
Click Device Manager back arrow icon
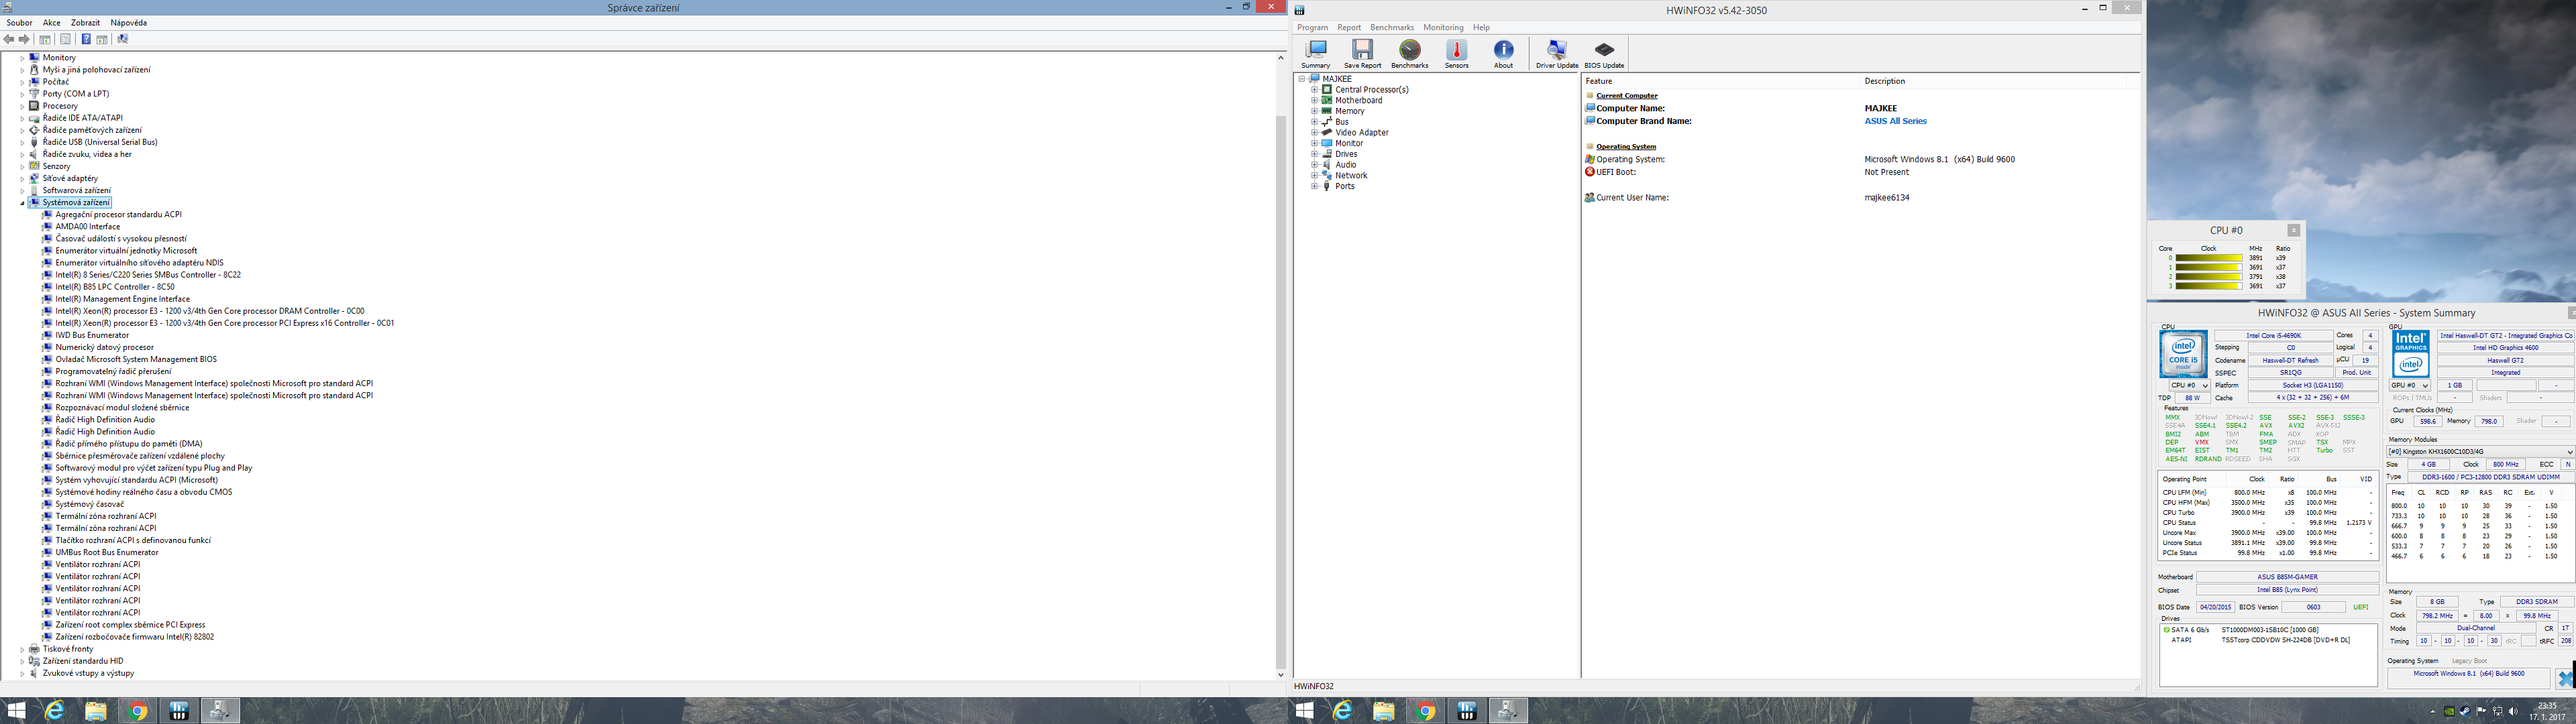[9, 39]
